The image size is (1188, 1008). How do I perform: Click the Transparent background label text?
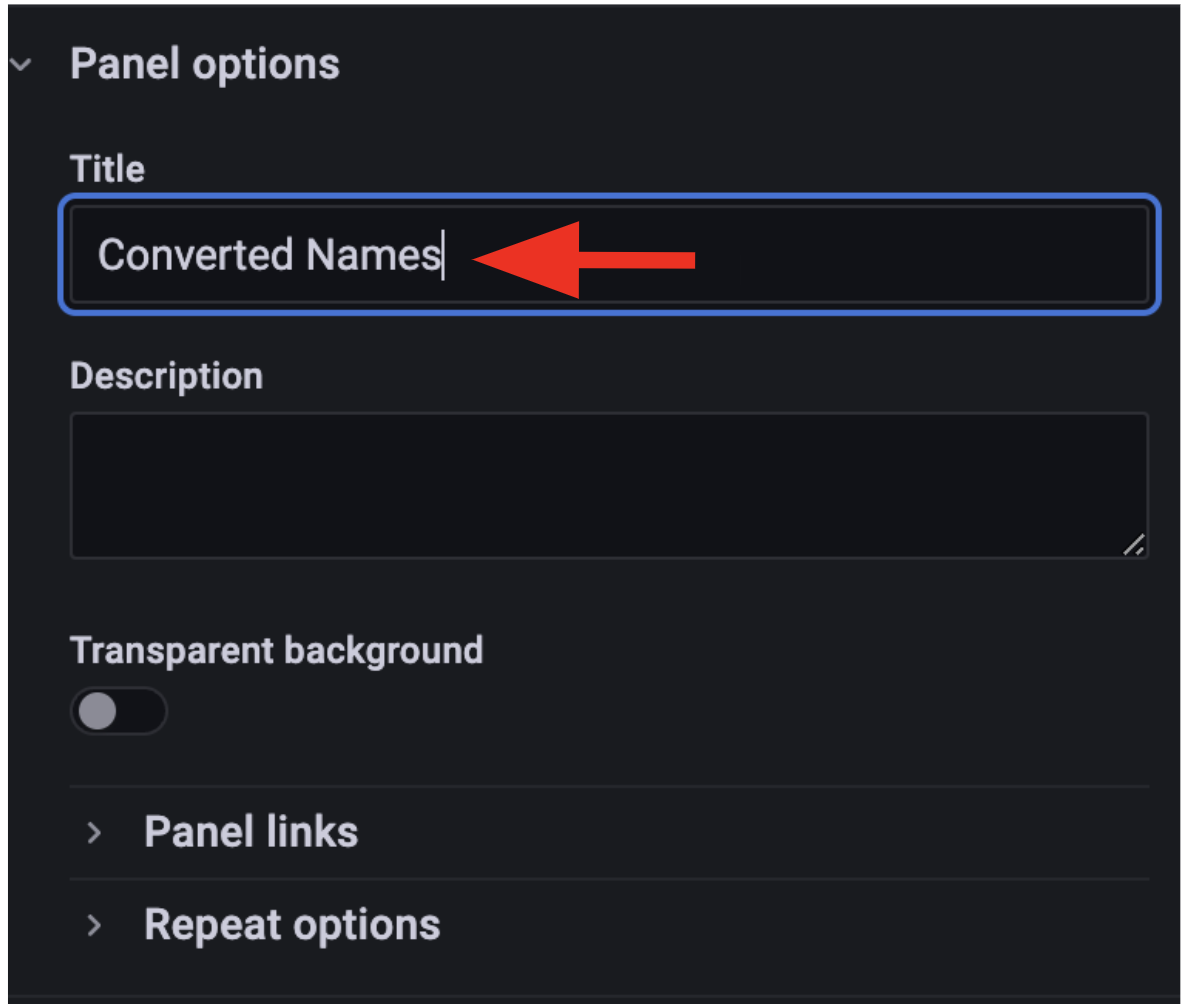point(277,650)
